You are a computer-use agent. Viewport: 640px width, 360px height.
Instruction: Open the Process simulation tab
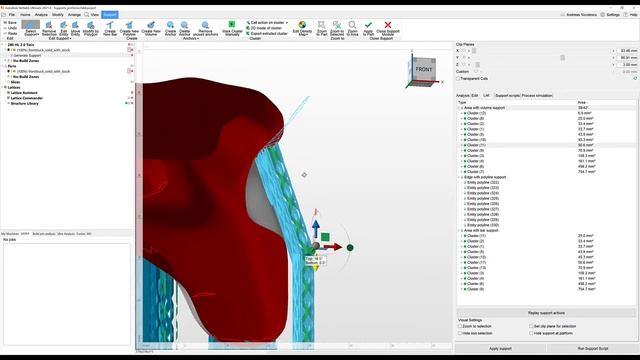[x=537, y=96]
